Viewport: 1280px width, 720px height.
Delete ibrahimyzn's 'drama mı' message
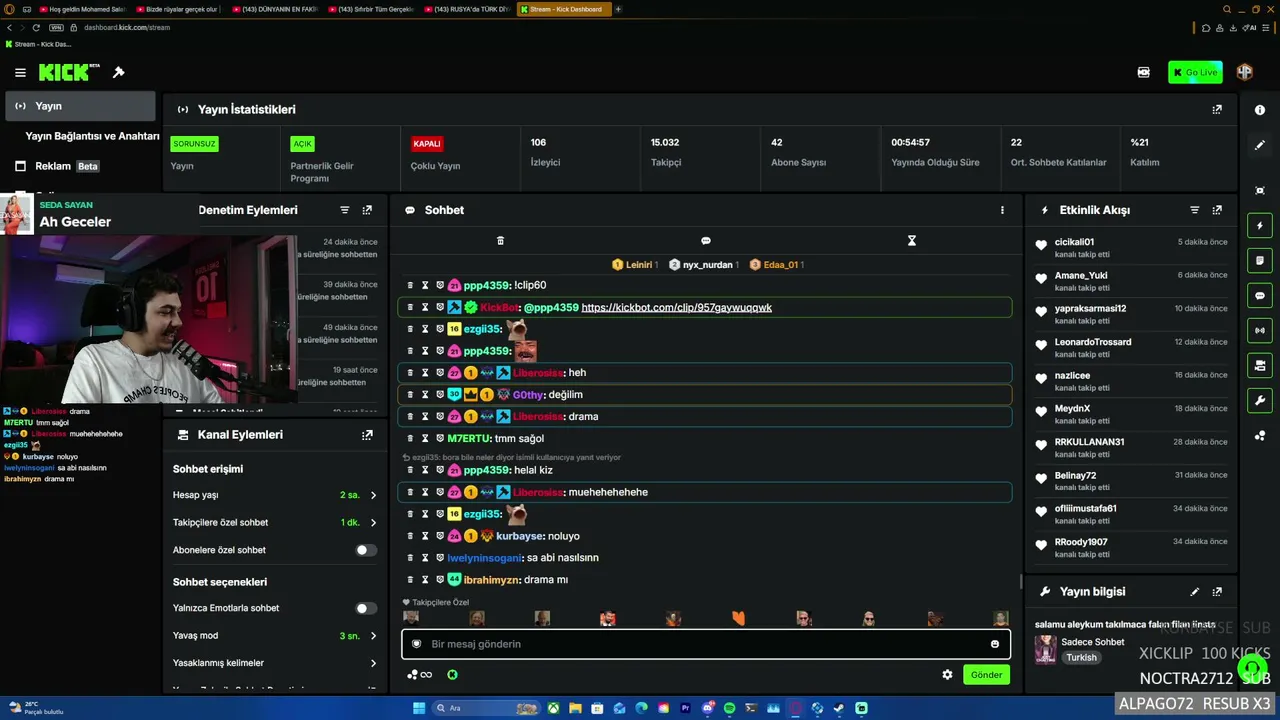click(410, 580)
